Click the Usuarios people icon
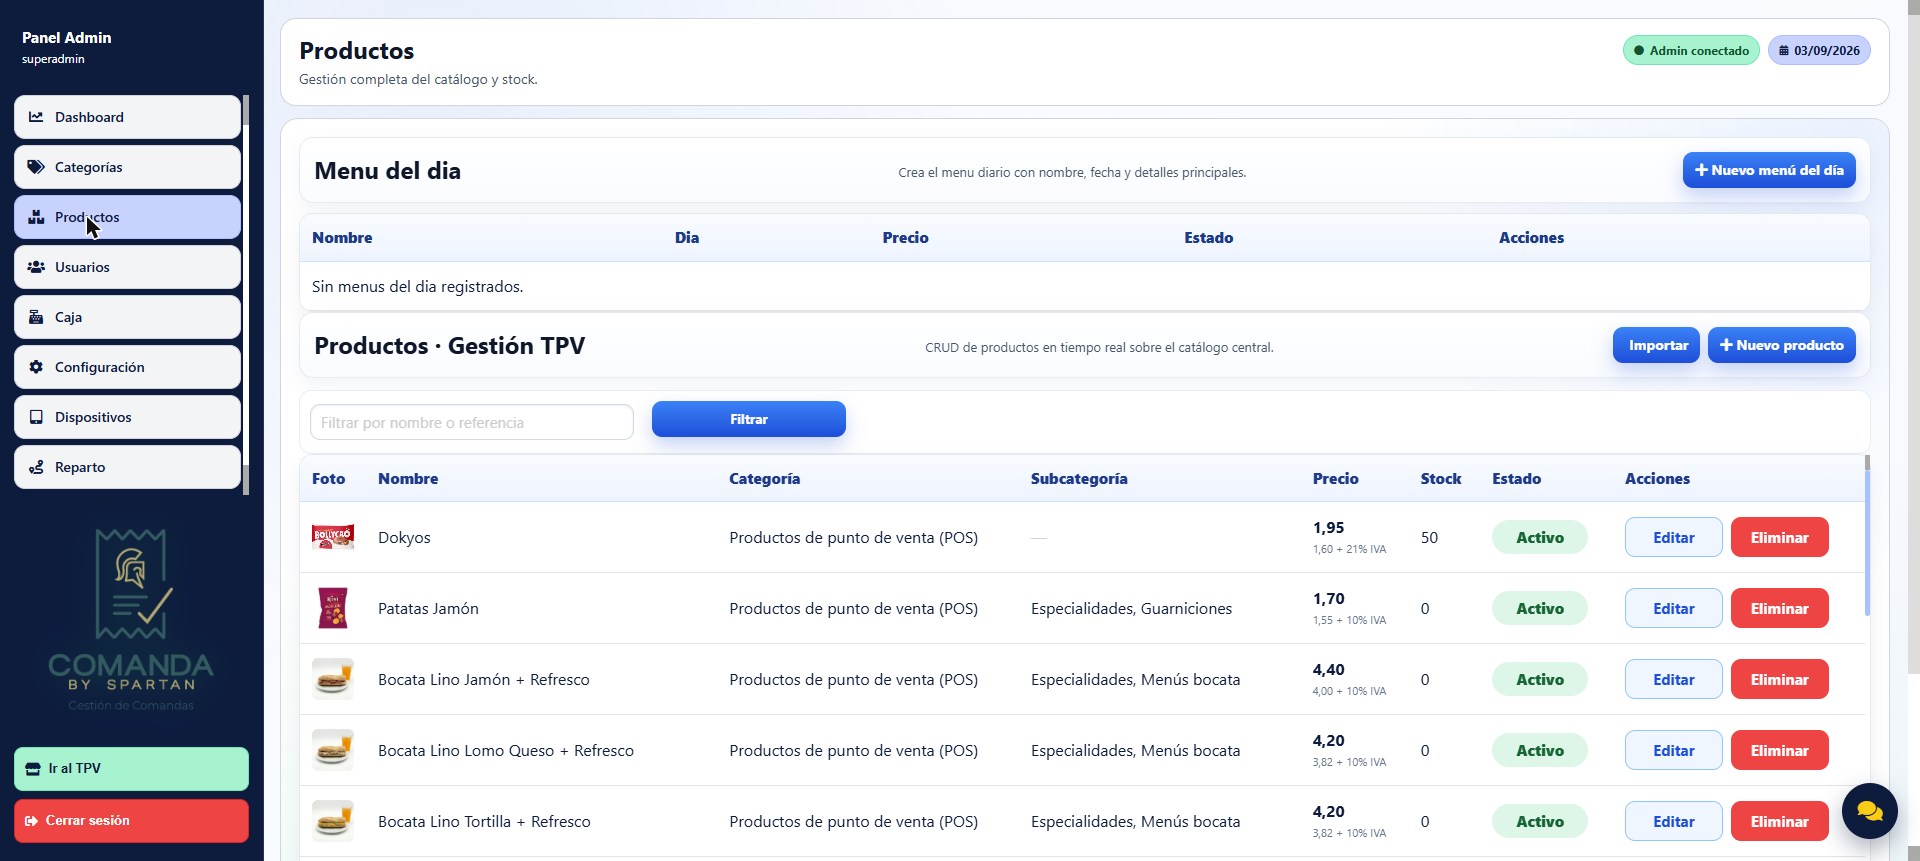This screenshot has height=861, width=1920. point(36,267)
